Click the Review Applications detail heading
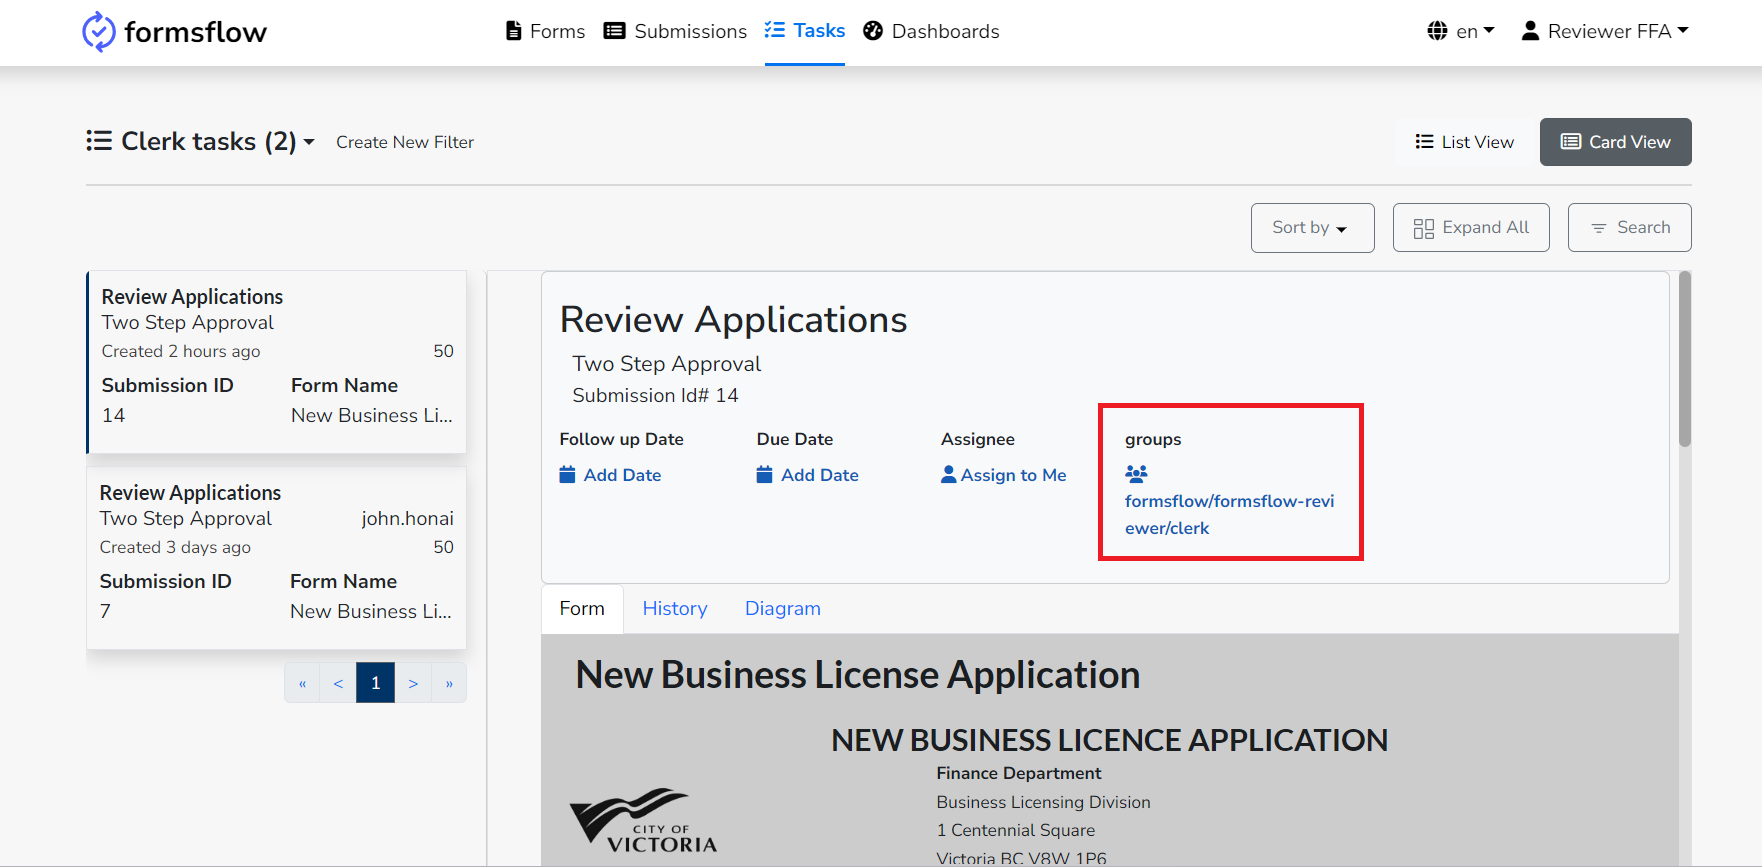This screenshot has height=867, width=1762. pyautogui.click(x=733, y=320)
